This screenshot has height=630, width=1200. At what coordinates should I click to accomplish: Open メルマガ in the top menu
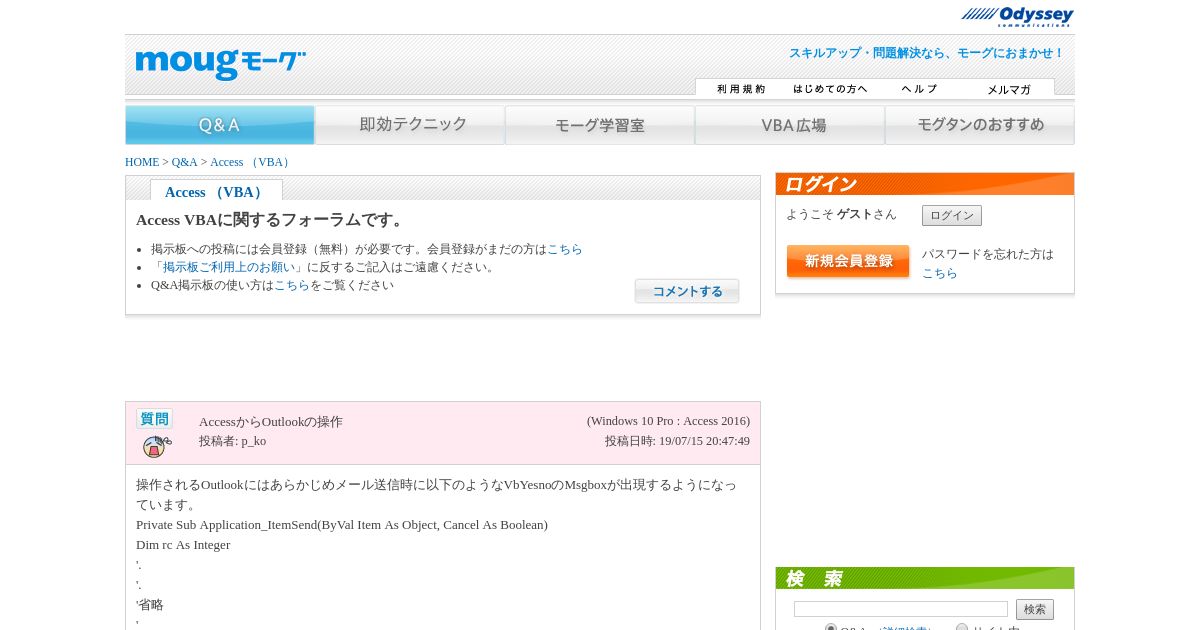[1009, 89]
